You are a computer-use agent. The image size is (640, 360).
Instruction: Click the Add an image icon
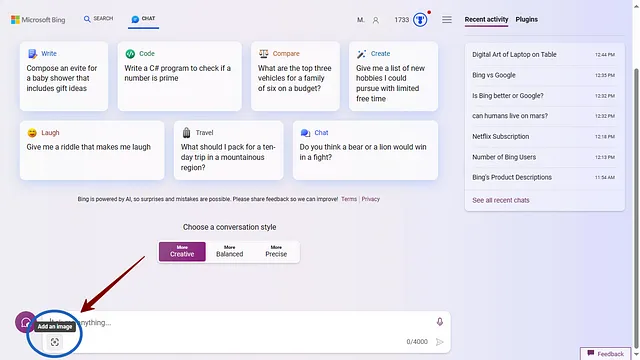click(x=55, y=342)
